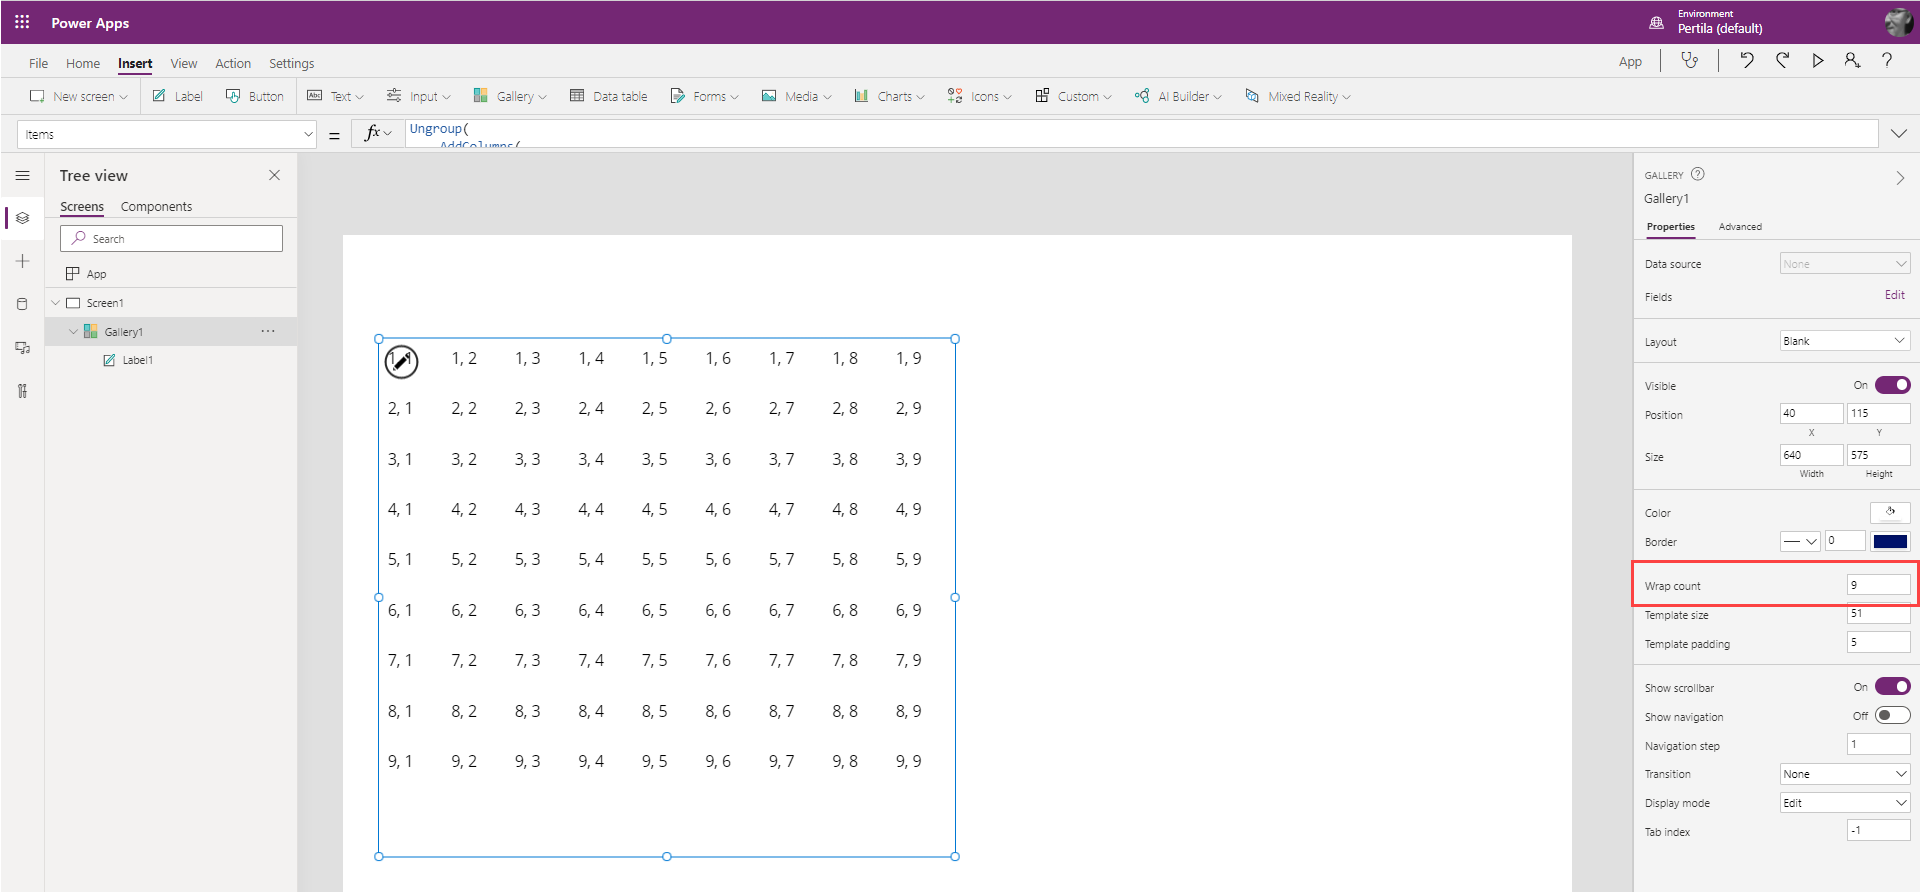
Task: Open the Data cylinder icon in sidebar
Action: click(22, 304)
